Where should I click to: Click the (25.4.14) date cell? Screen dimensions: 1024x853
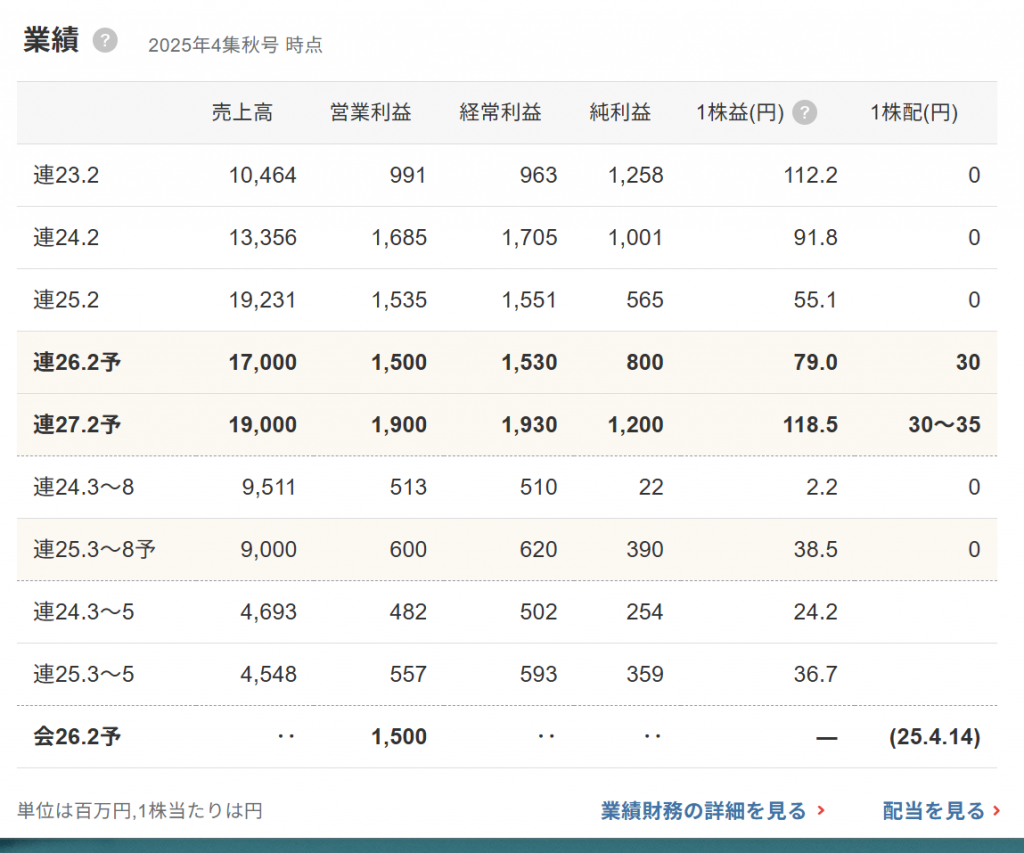(934, 737)
